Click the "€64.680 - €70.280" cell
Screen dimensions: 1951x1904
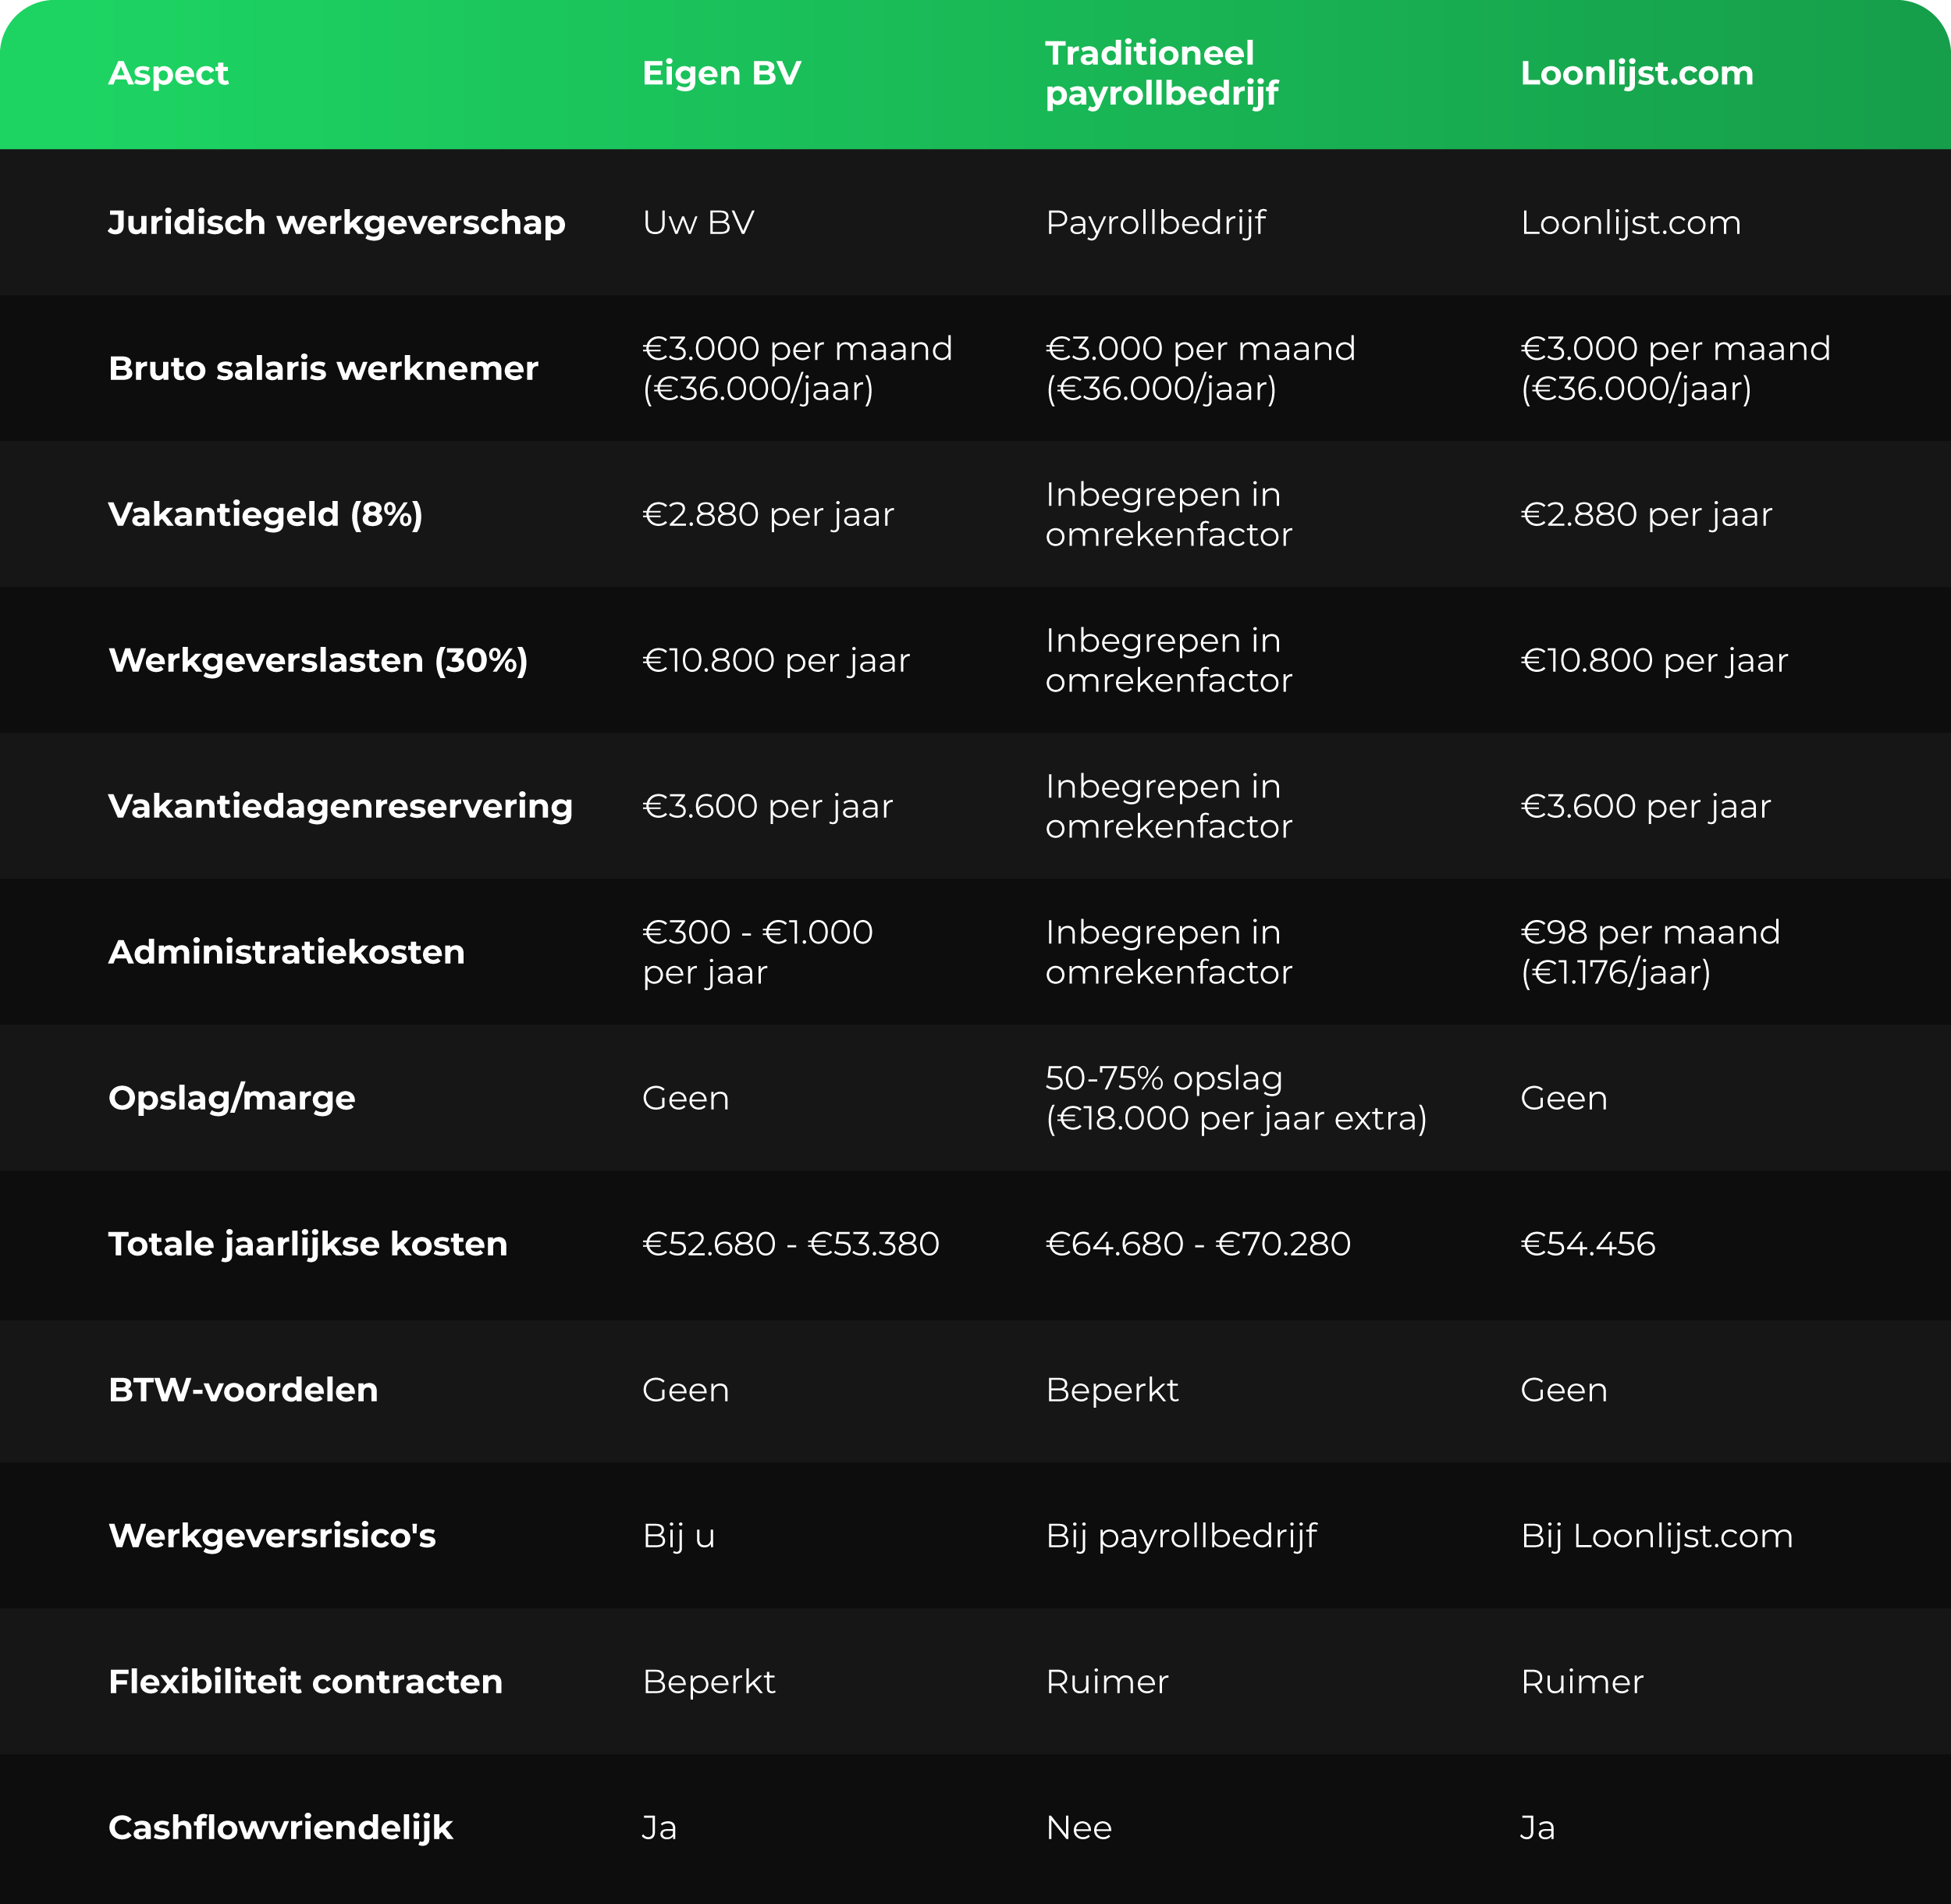point(1197,1244)
